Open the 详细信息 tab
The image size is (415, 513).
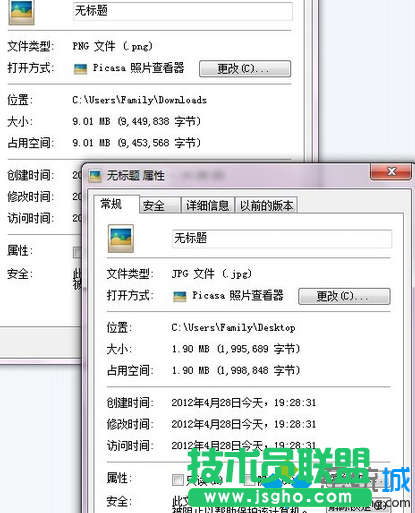pyautogui.click(x=207, y=205)
